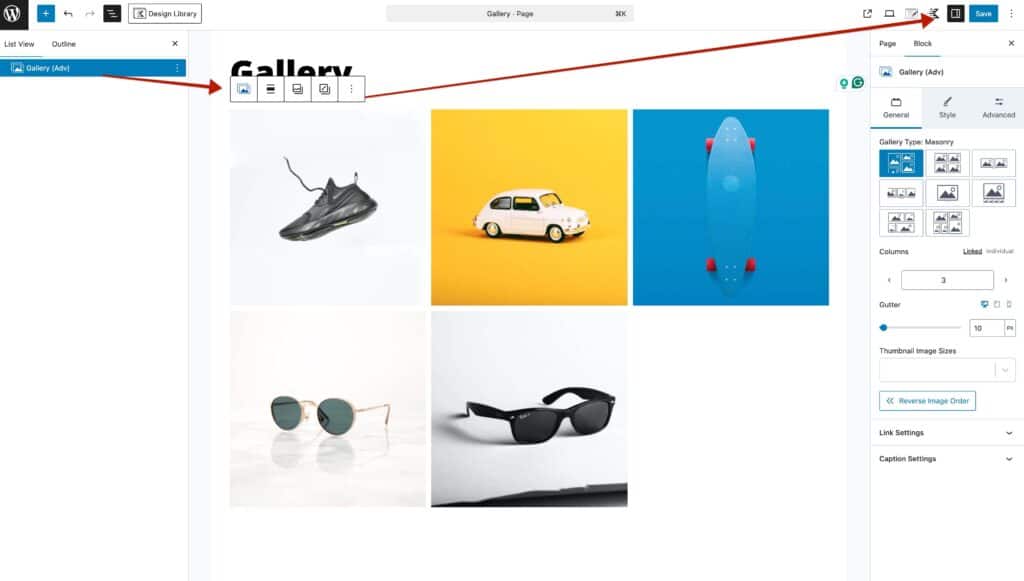Screen dimensions: 1024x581
Task: Click the Document Overview list icon
Action: (x=111, y=13)
